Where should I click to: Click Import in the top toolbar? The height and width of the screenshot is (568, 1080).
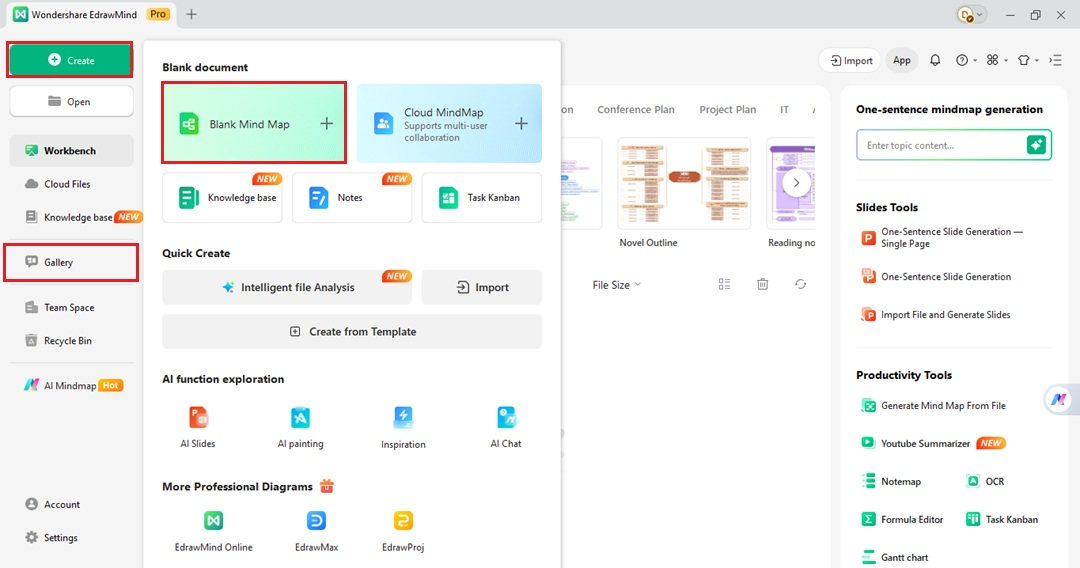click(x=851, y=61)
